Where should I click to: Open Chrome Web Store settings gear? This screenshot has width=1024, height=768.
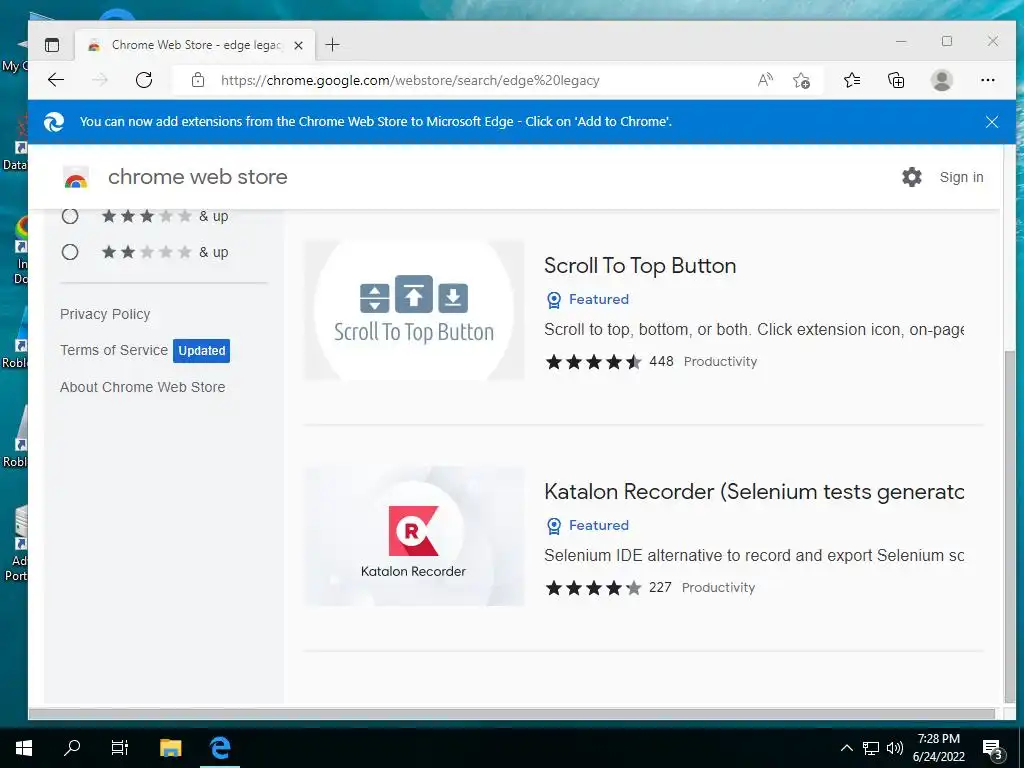912,177
